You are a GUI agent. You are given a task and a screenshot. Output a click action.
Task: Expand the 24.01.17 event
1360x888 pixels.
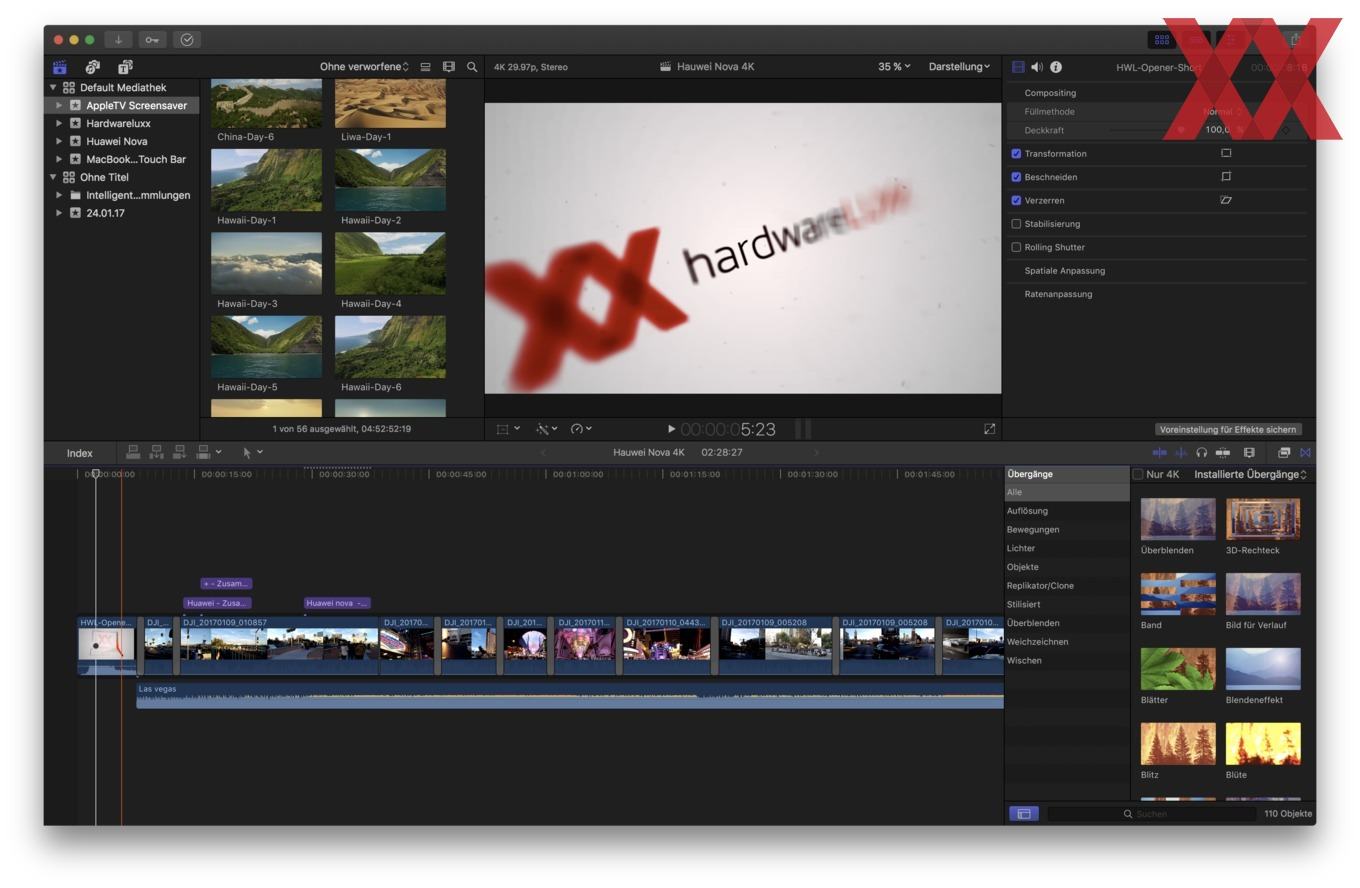(59, 214)
